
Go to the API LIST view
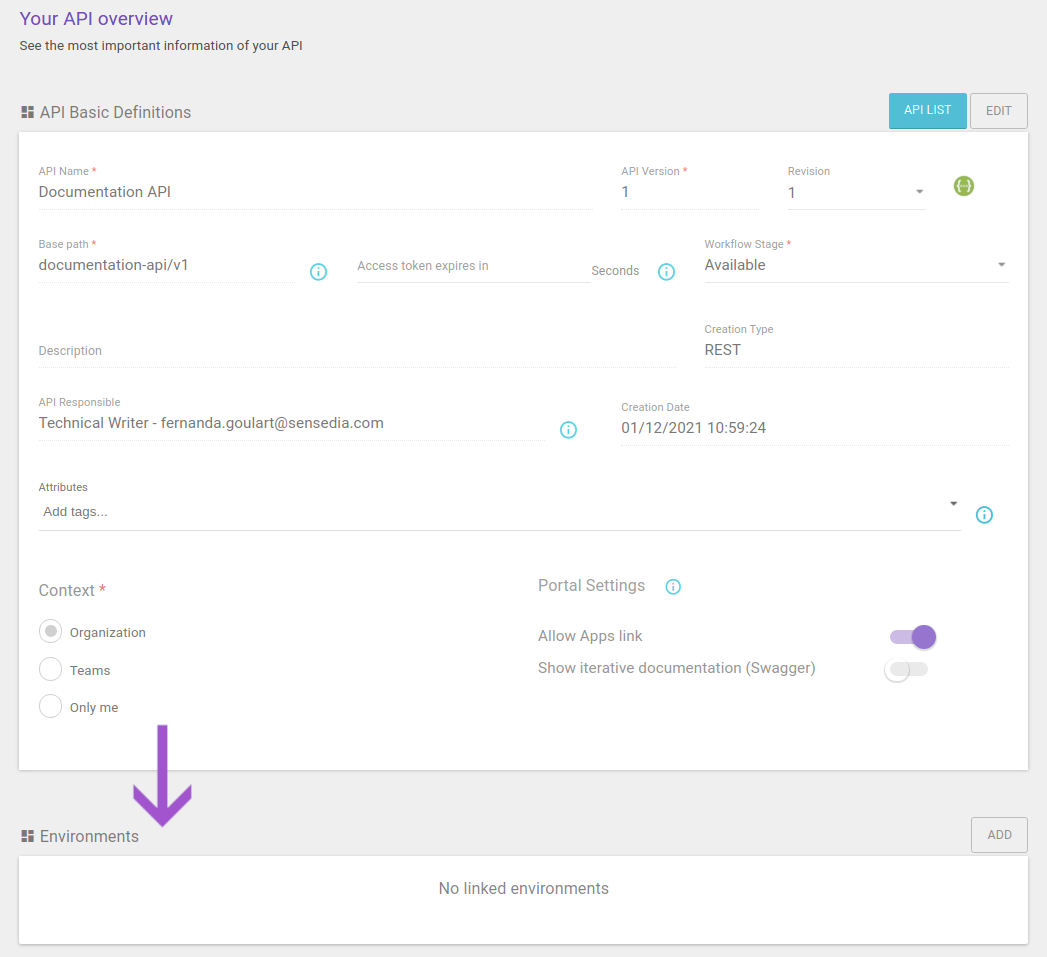coord(927,111)
